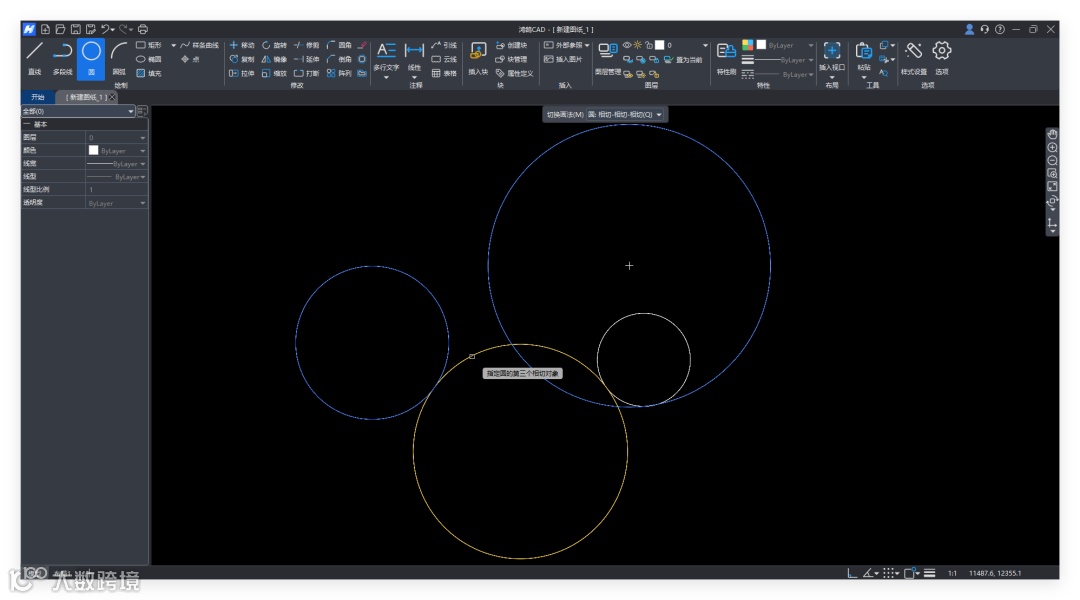
Task: Open the ribbon layer list dropdown
Action: pyautogui.click(x=705, y=45)
